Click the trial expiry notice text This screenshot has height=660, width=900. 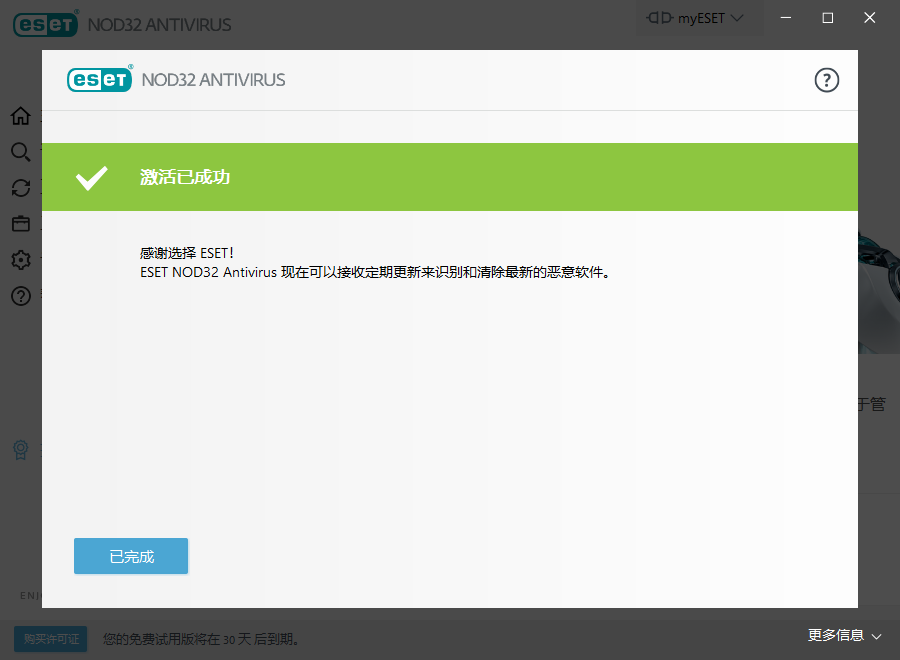[x=201, y=639]
